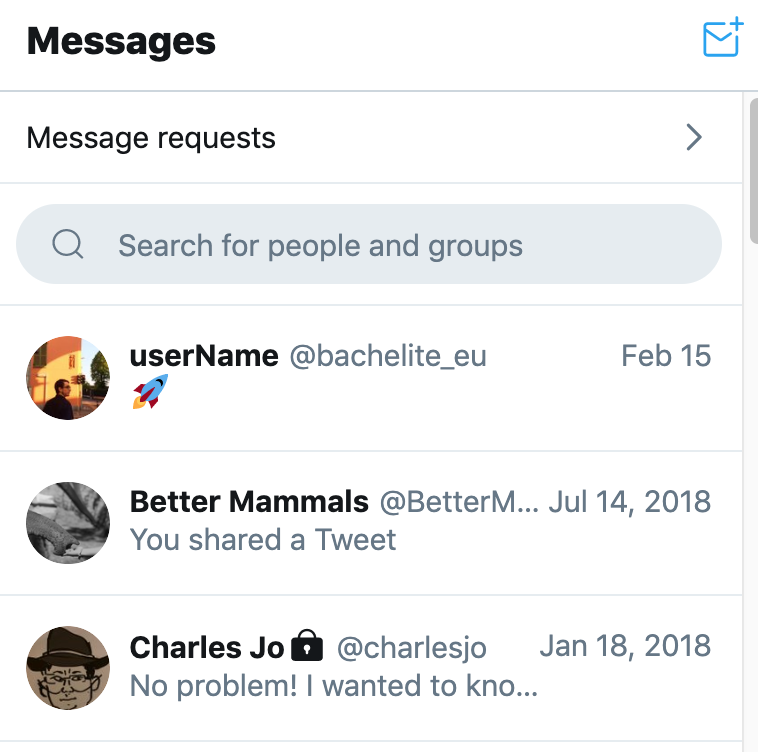The width and height of the screenshot is (758, 752).
Task: Click the conversation list scrollbar thumb
Action: click(x=754, y=170)
